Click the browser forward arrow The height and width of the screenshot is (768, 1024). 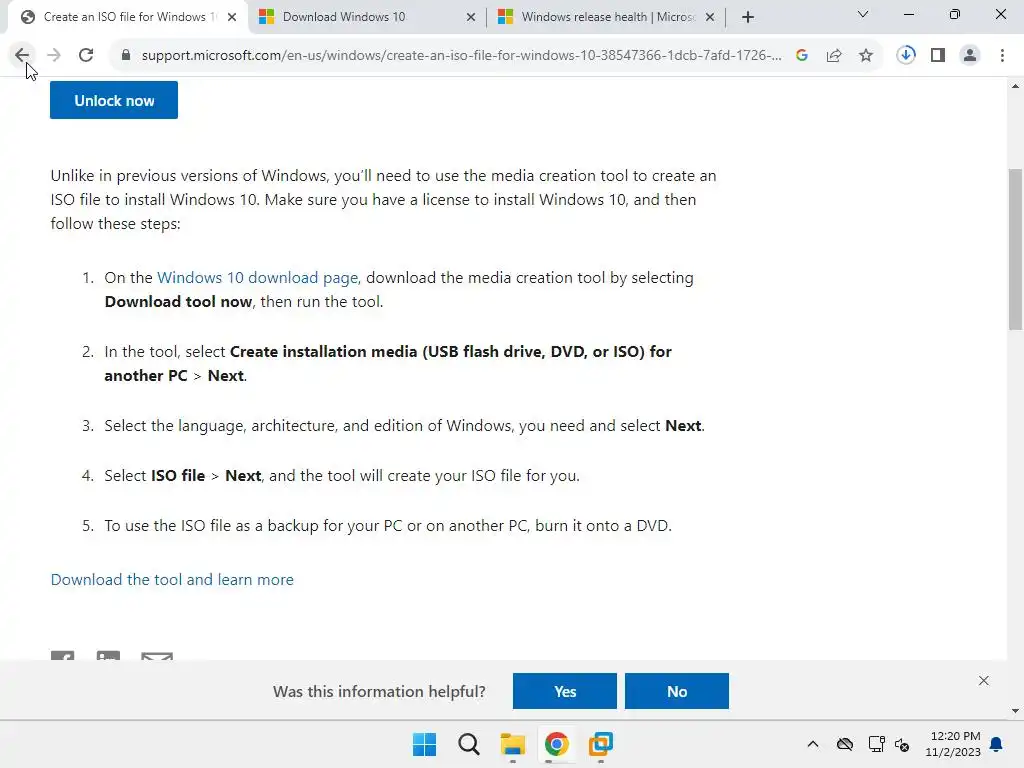54,55
